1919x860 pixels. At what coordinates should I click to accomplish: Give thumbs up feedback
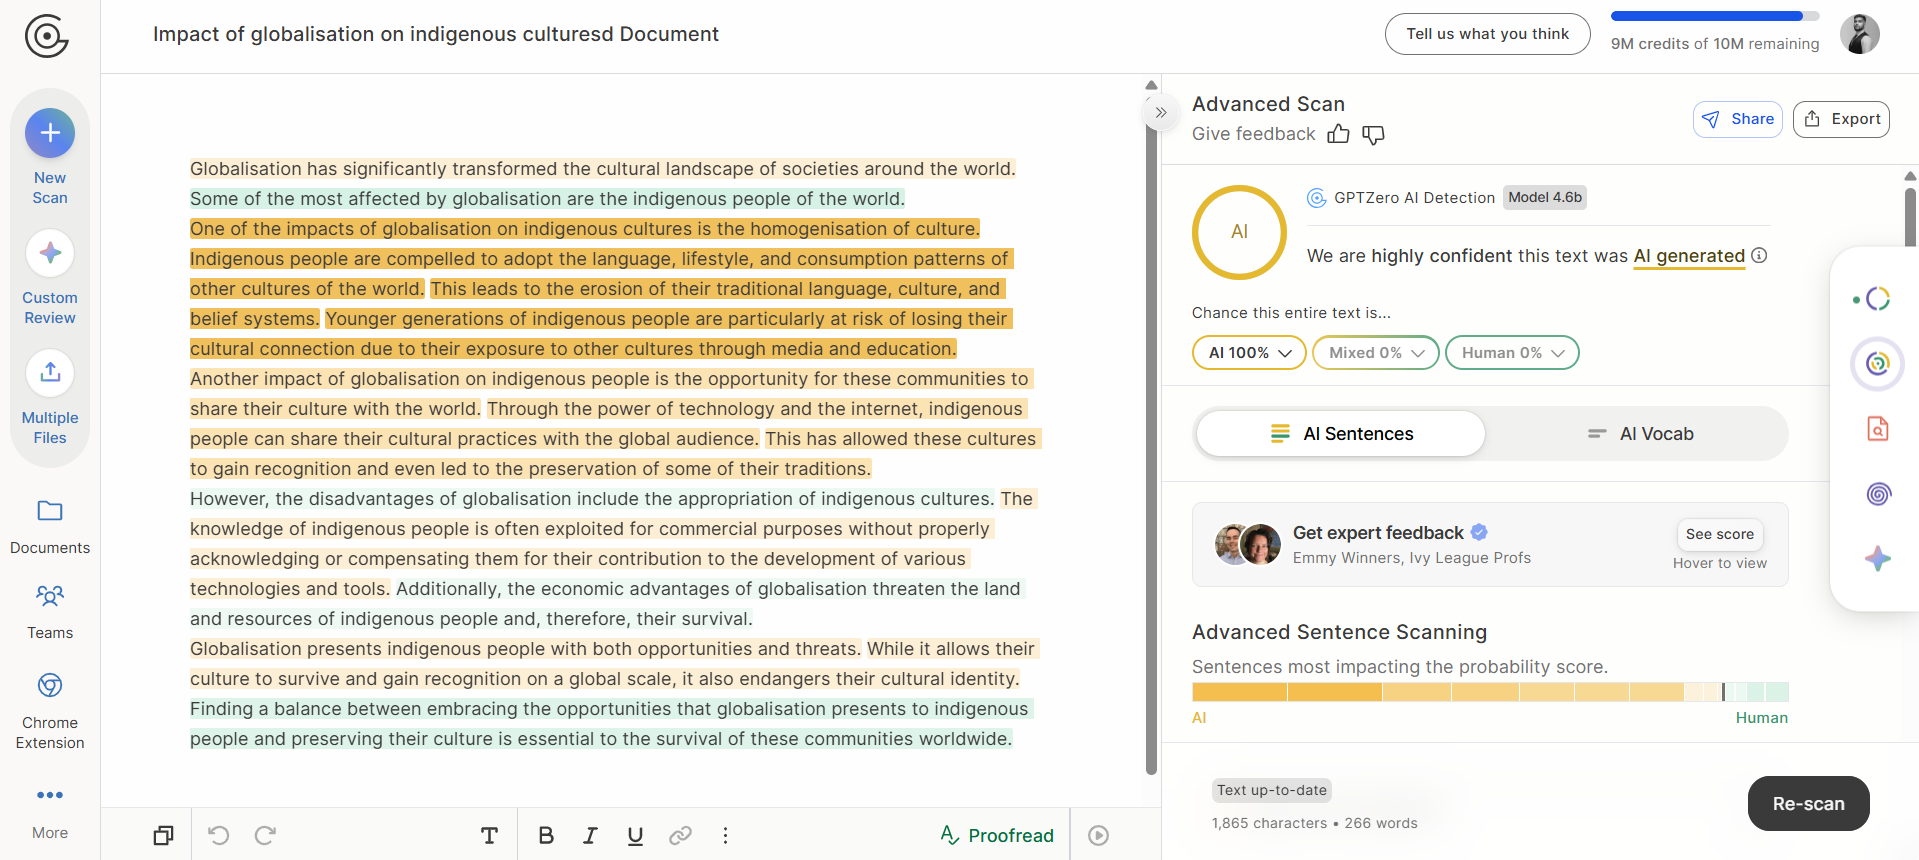(1338, 134)
